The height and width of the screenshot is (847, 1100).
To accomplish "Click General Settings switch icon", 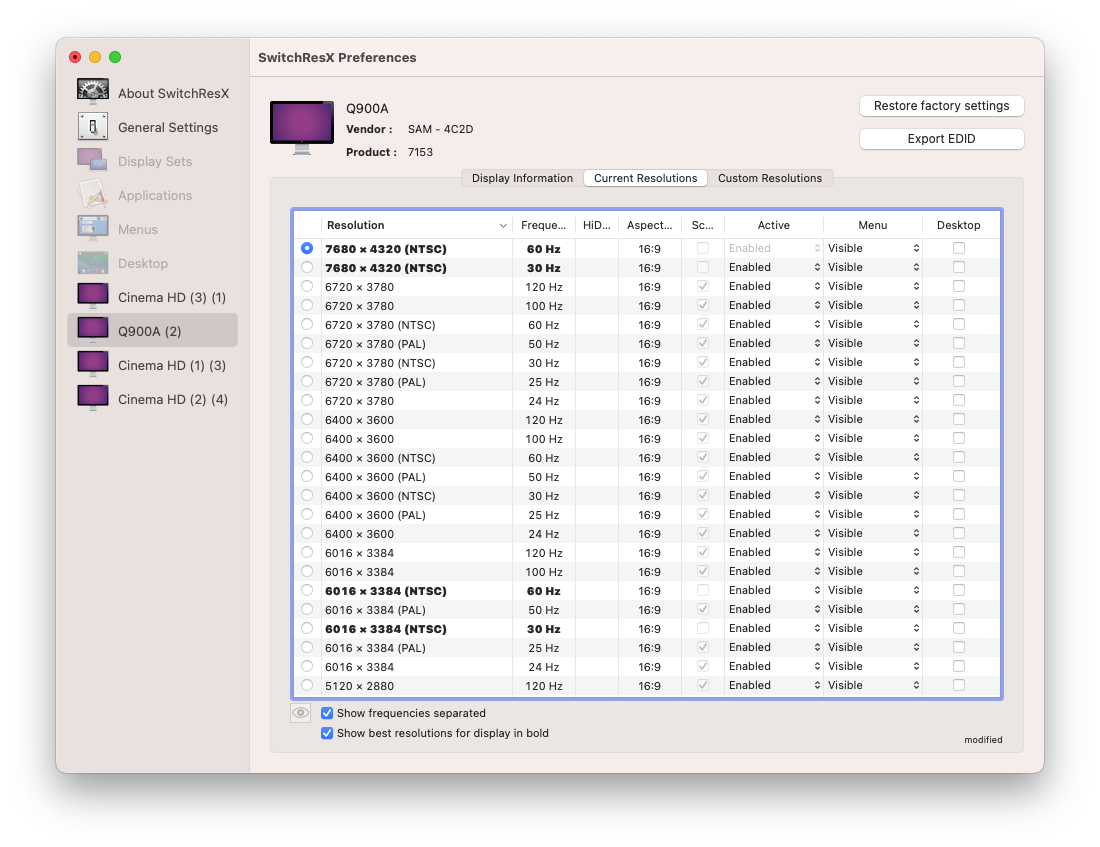I will tap(93, 126).
